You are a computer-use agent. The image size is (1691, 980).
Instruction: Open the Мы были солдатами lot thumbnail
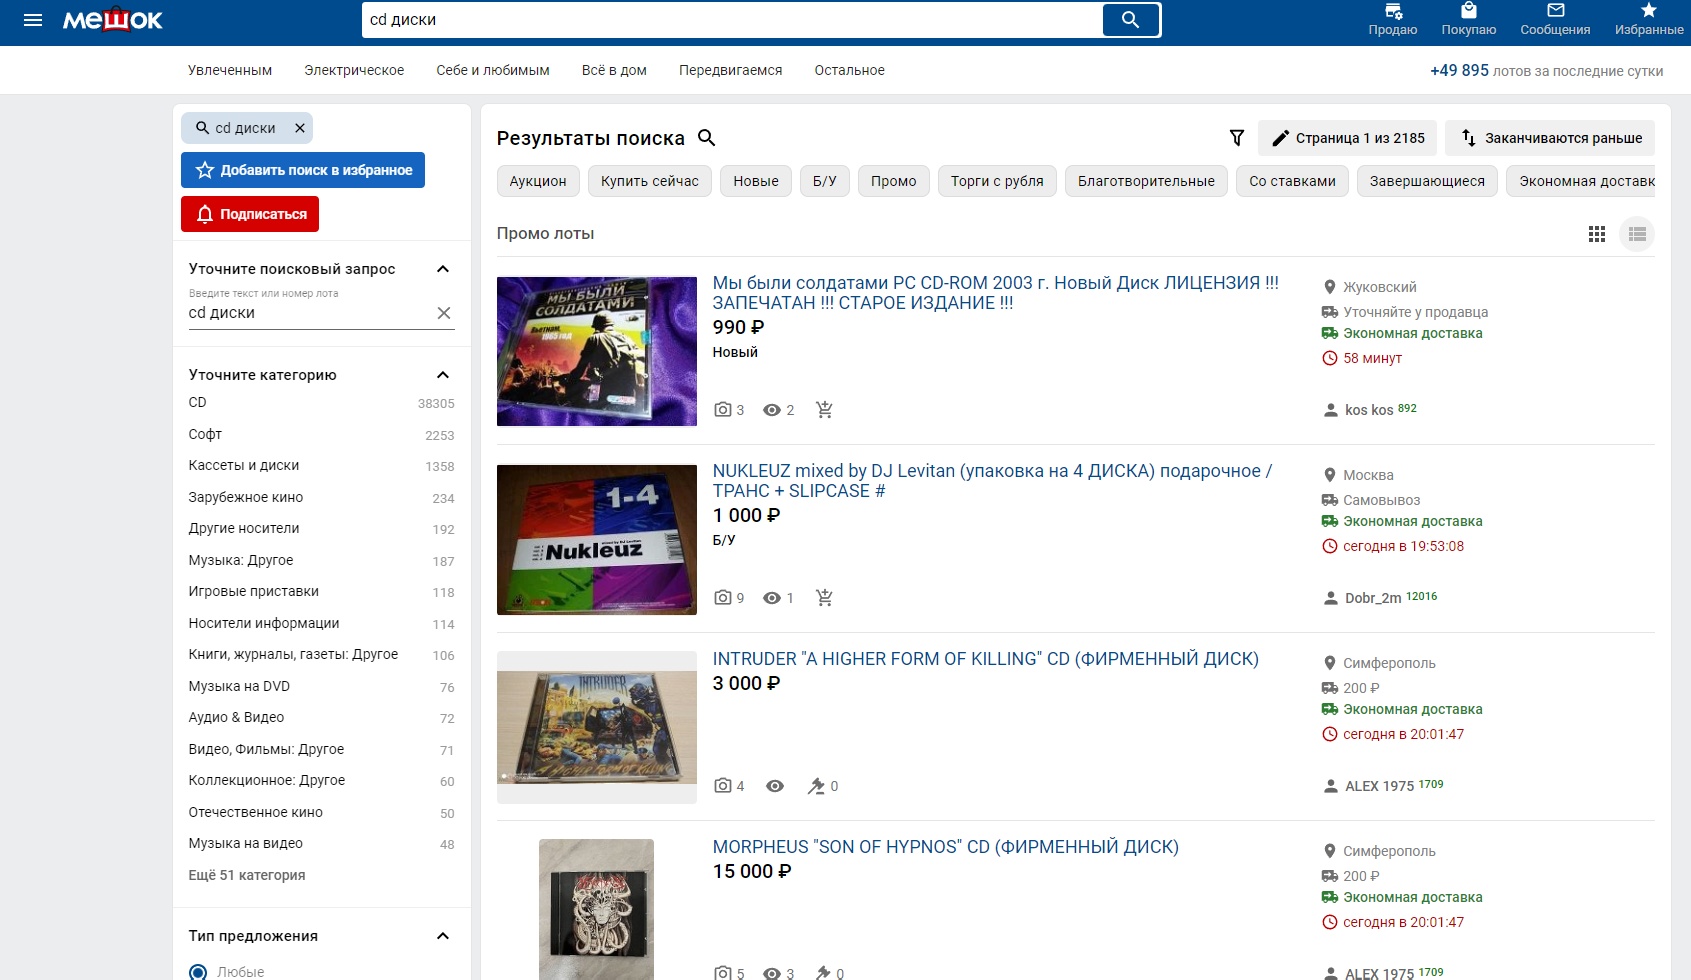(x=597, y=351)
